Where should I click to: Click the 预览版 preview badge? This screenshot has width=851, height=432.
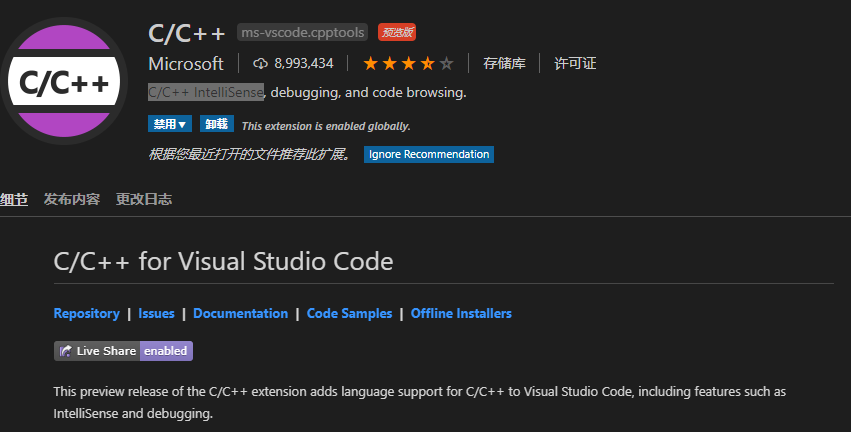tap(397, 32)
